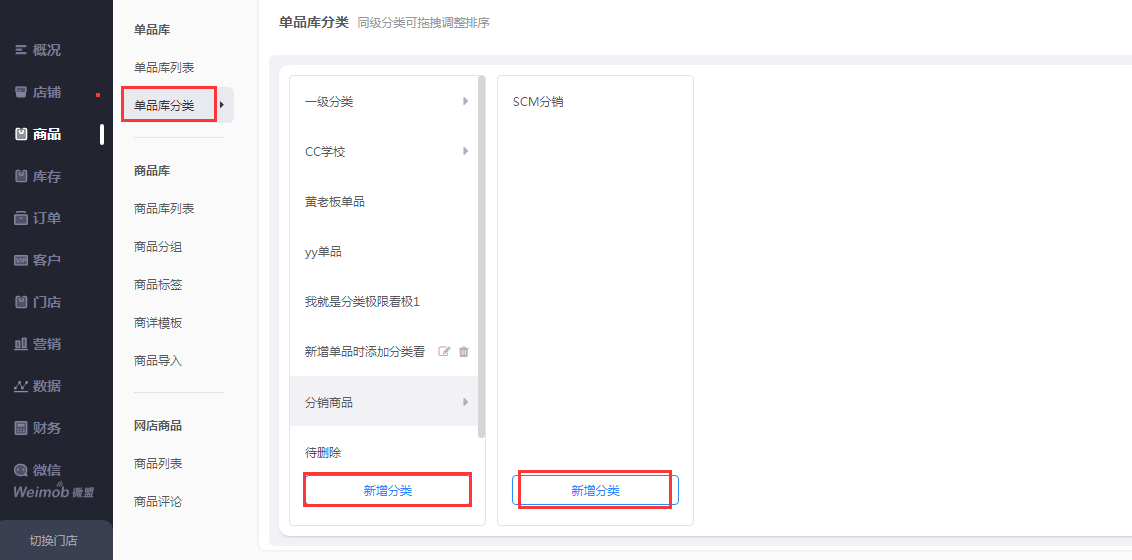Click the 订单 orders icon
1132x560 pixels.
click(21, 218)
